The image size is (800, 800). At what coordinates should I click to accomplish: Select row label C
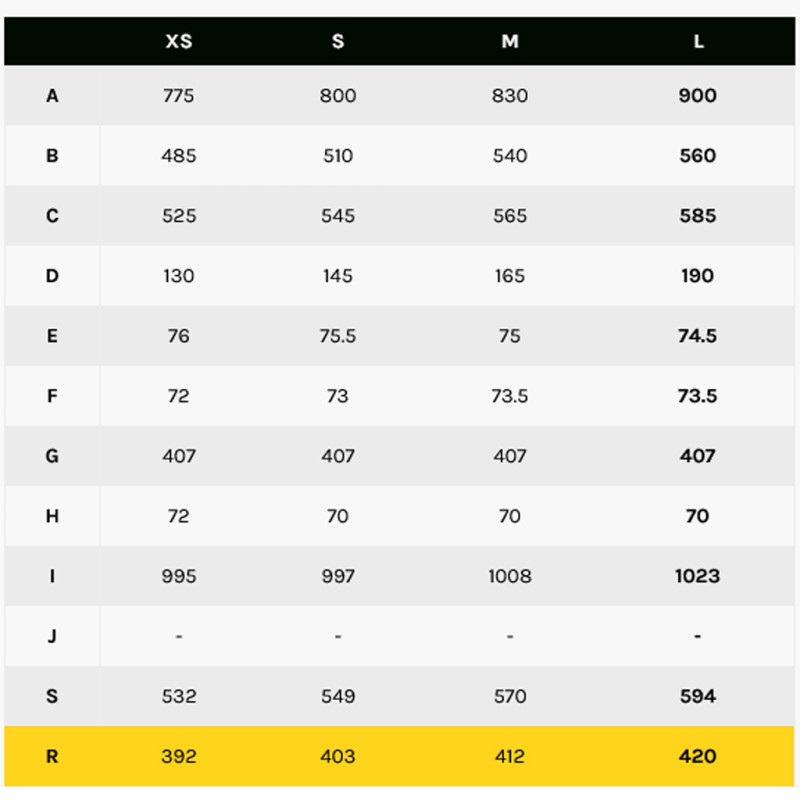(52, 216)
